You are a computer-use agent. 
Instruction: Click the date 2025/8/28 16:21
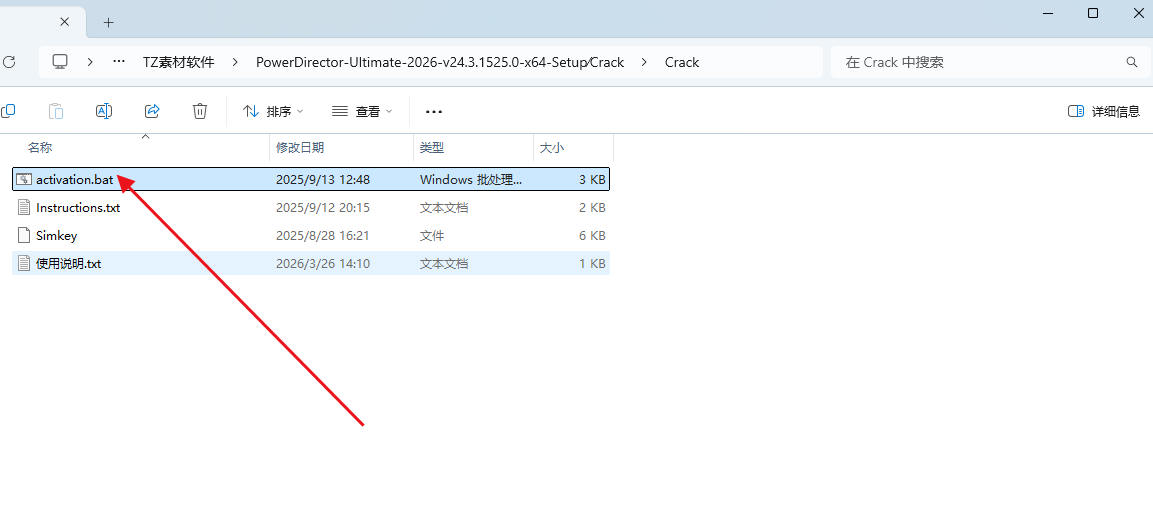pos(323,236)
